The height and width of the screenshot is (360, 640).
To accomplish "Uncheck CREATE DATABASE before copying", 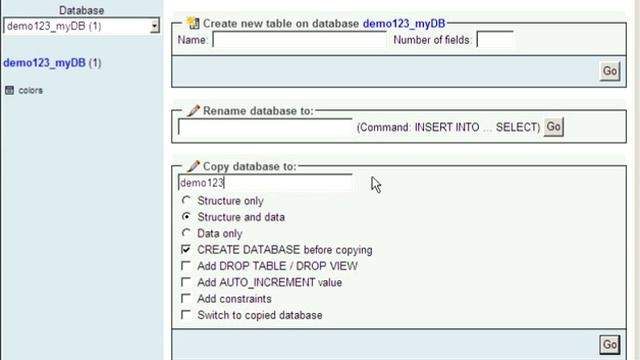I will 186,249.
